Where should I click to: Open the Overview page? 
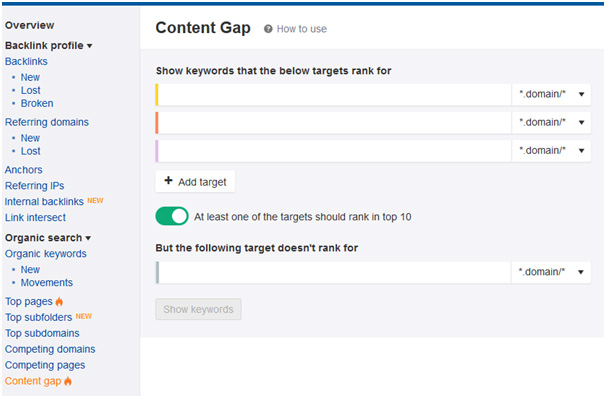point(29,26)
